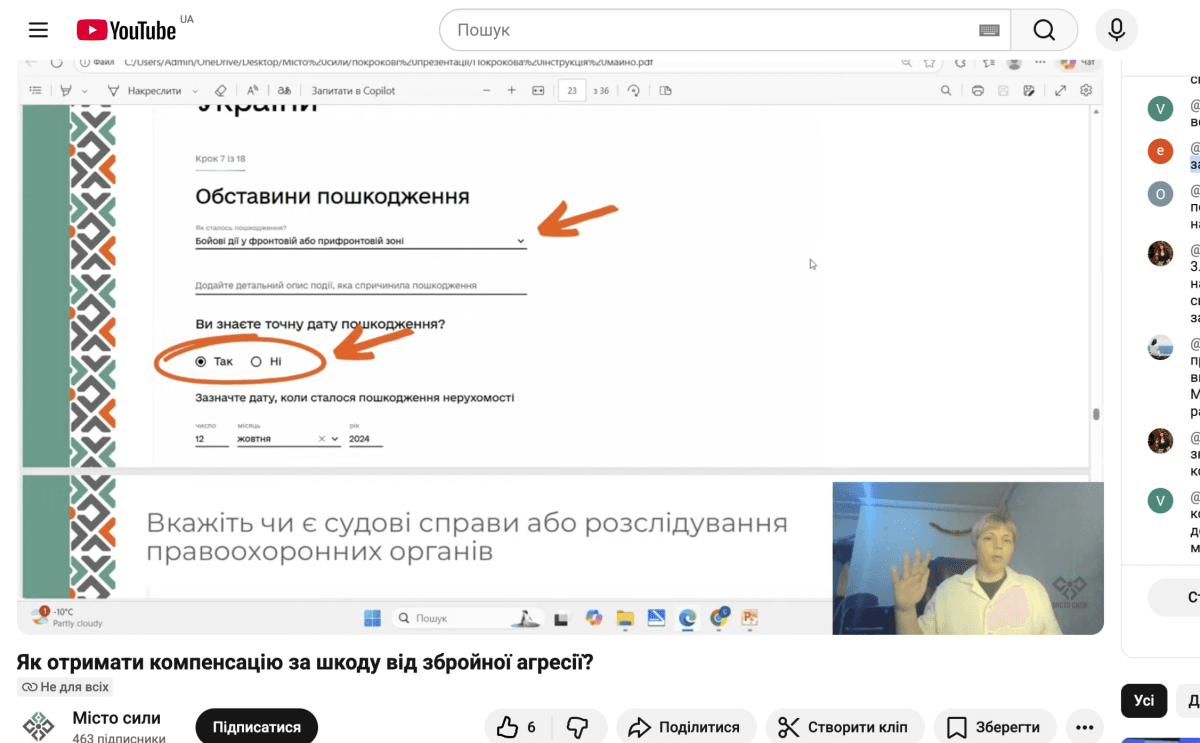
Task: Select the "Так" radio button
Action: (201, 361)
